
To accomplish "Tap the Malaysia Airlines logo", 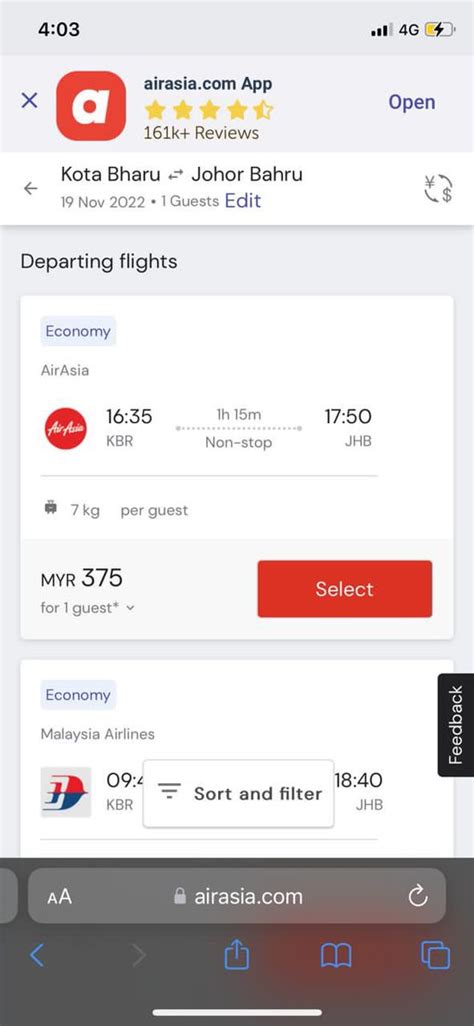I will point(65,792).
